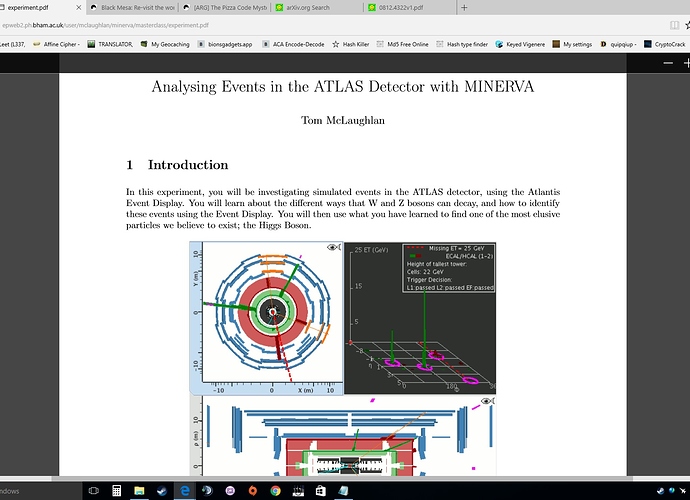Screen dimensions: 690x500
Task: Switch to the Black Mesa tab
Action: coord(130,6)
